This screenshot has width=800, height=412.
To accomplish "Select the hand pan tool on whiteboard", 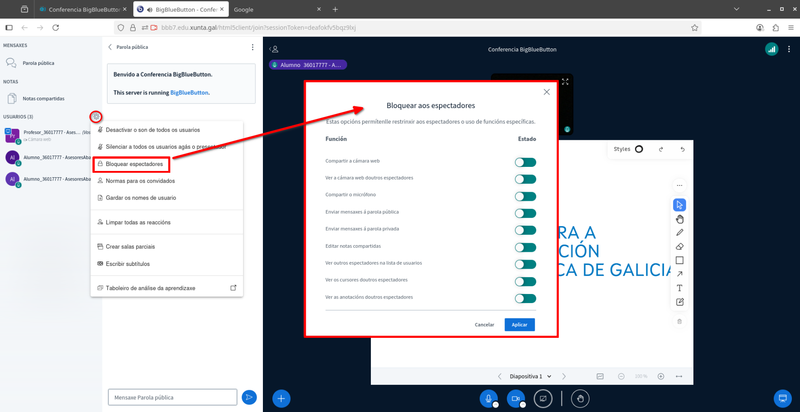I will point(680,219).
